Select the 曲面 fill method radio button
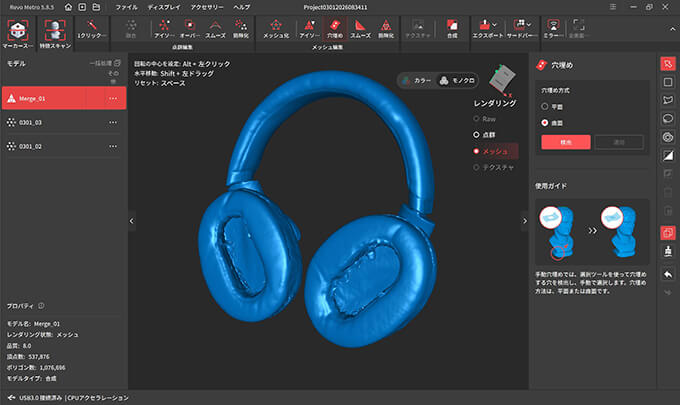680x405 pixels. pyautogui.click(x=544, y=122)
